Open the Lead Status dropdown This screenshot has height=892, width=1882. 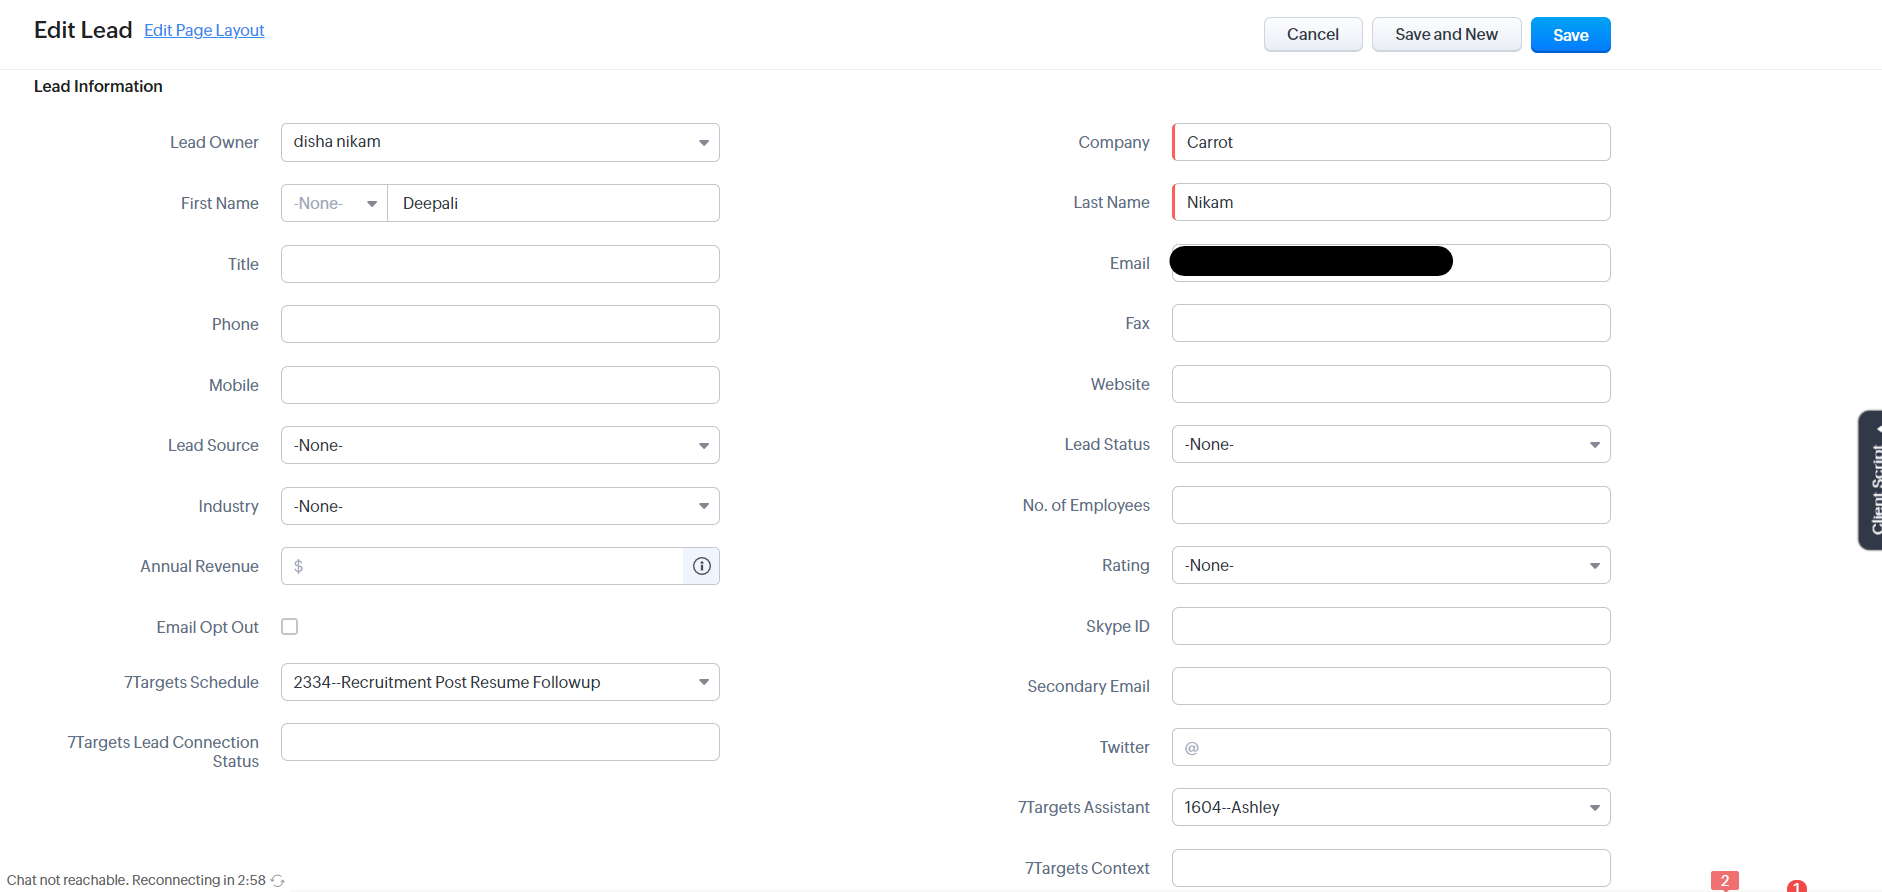point(1390,445)
